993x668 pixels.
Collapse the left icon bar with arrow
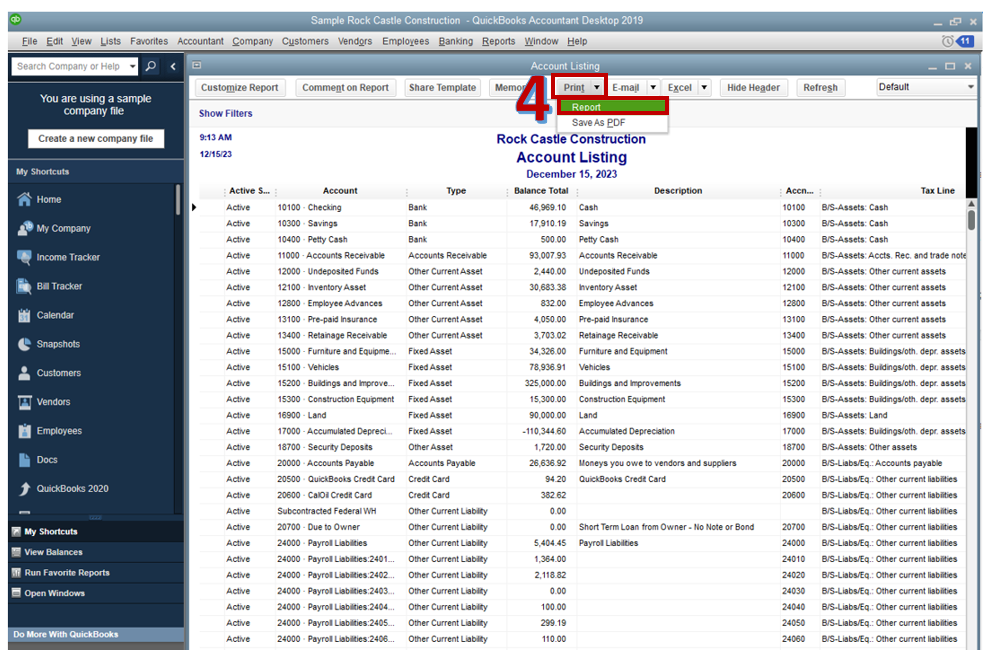pos(173,67)
